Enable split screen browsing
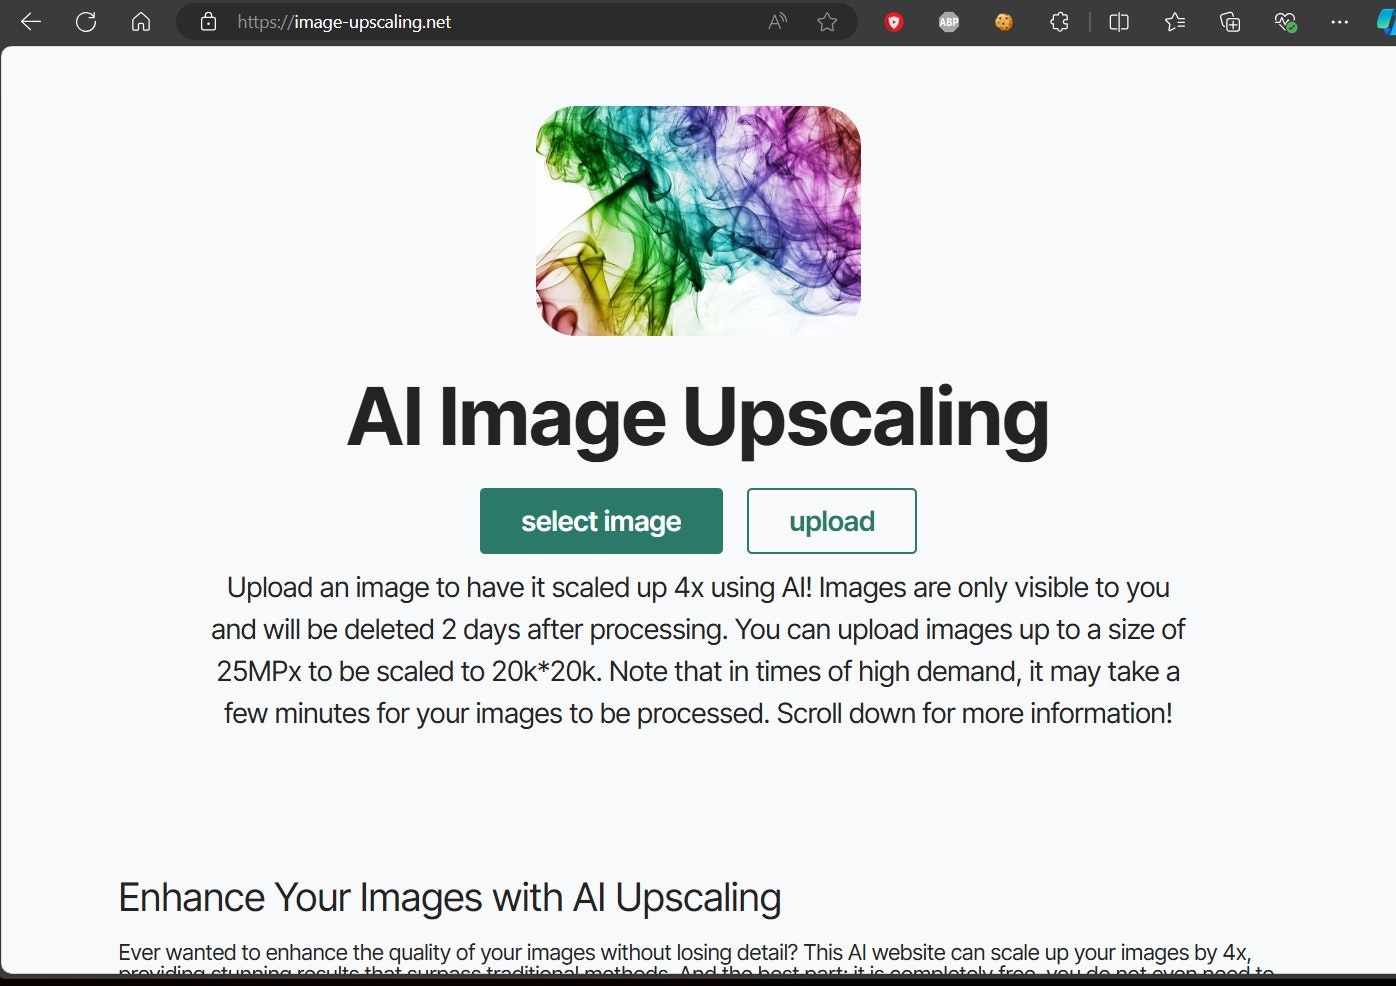 point(1118,21)
